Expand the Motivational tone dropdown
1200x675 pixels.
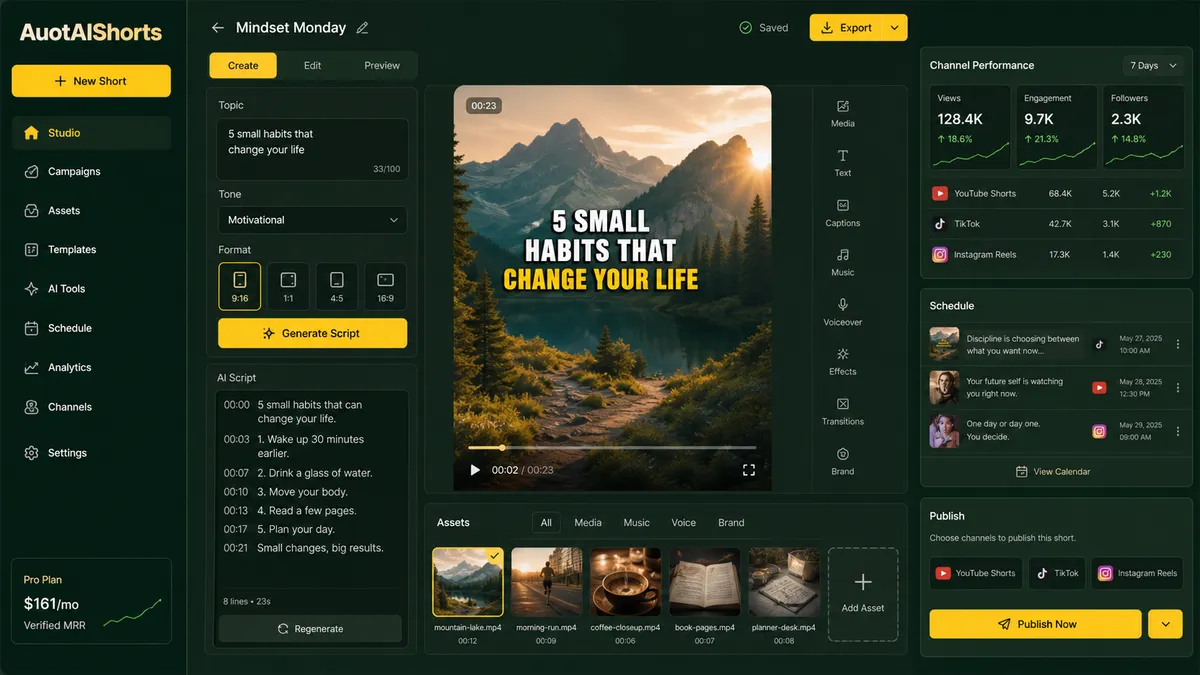[x=313, y=220]
